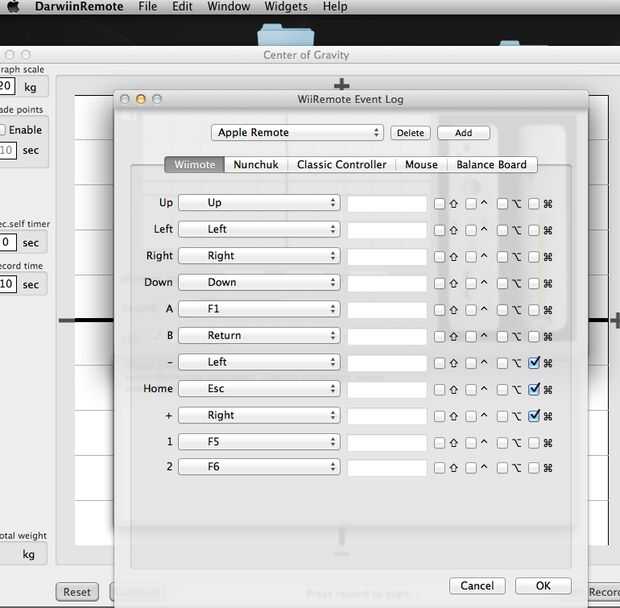The height and width of the screenshot is (608, 620).
Task: Open the Widgets menu
Action: coord(286,6)
